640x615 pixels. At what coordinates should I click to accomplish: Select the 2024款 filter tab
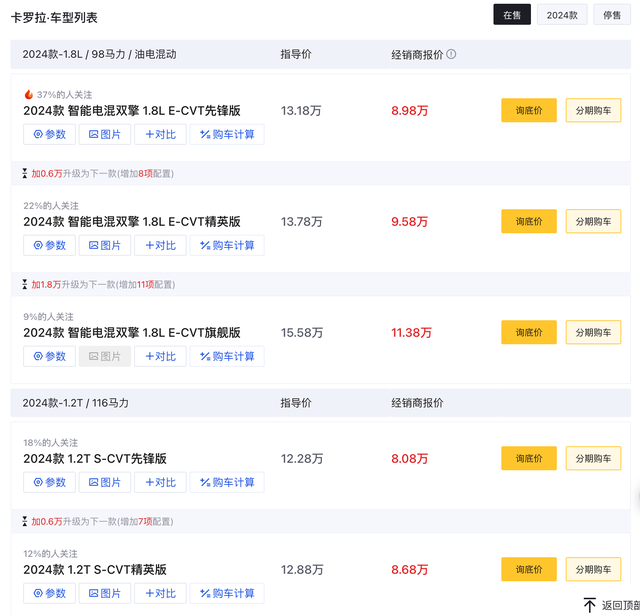click(562, 15)
